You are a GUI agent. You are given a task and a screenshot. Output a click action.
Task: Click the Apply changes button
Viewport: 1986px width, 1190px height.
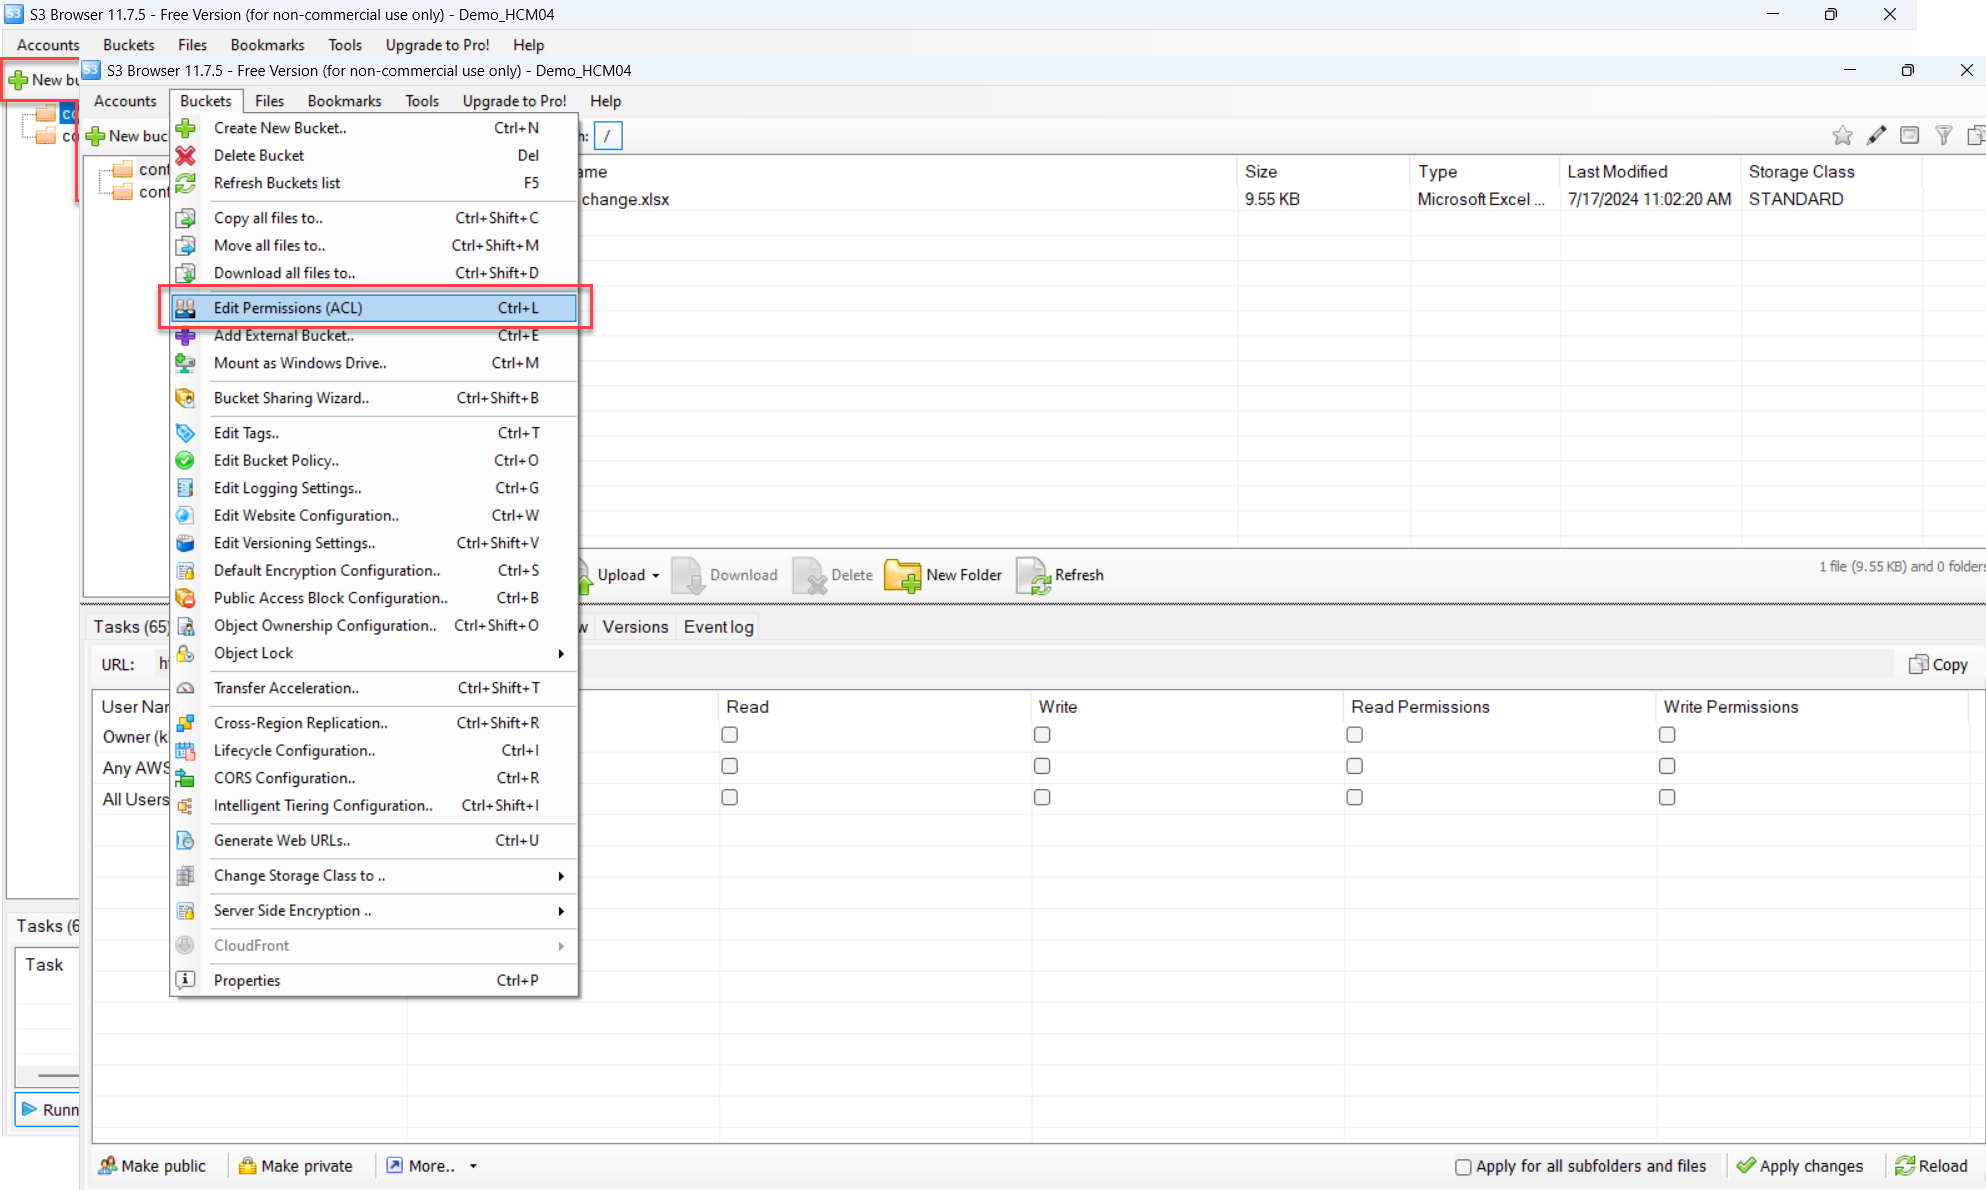click(1800, 1166)
